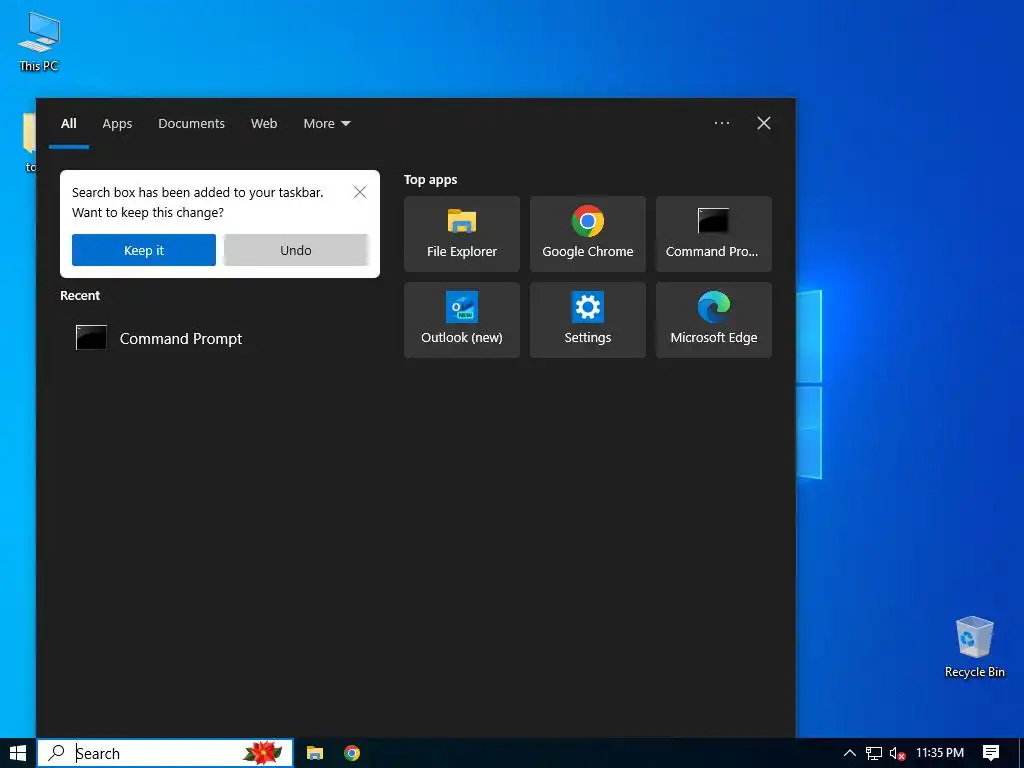Open File Explorer from Top apps
This screenshot has height=768, width=1024.
[x=462, y=234]
